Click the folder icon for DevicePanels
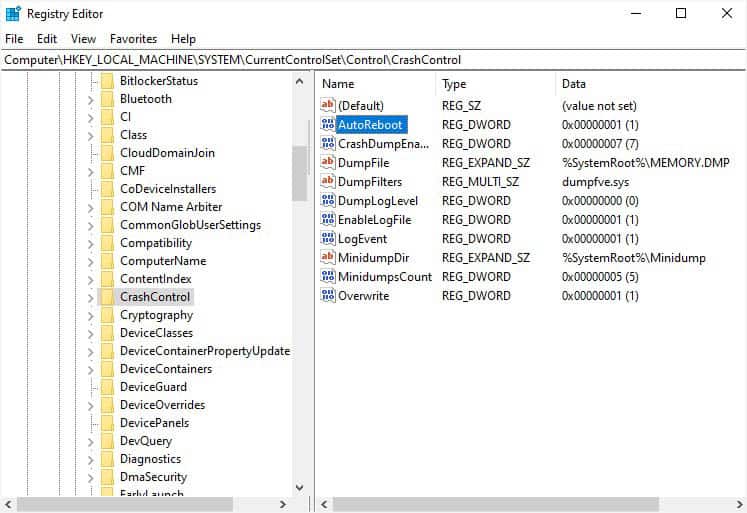747x513 pixels. tap(108, 423)
